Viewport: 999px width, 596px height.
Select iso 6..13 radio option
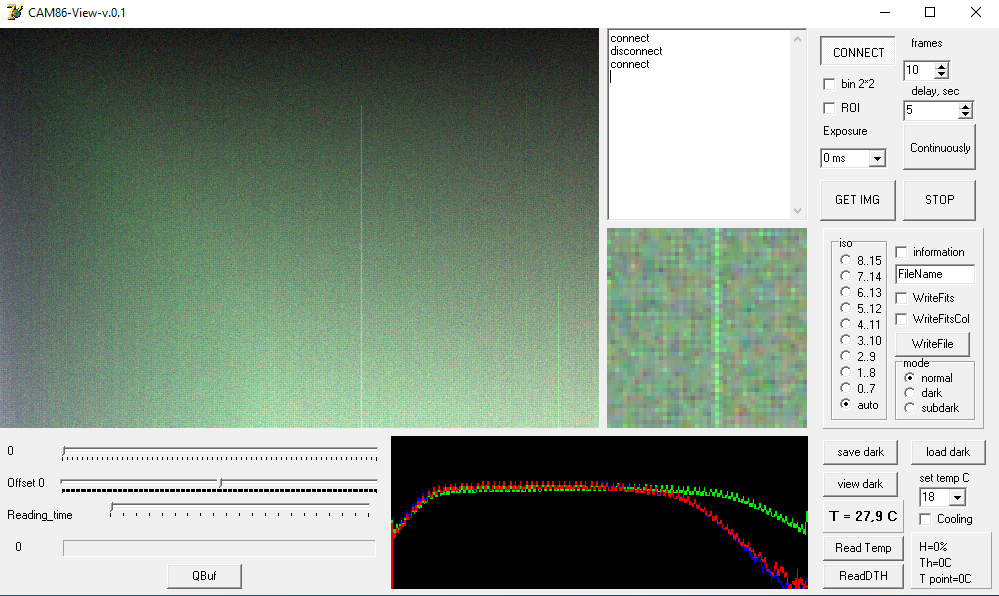pyautogui.click(x=845, y=292)
